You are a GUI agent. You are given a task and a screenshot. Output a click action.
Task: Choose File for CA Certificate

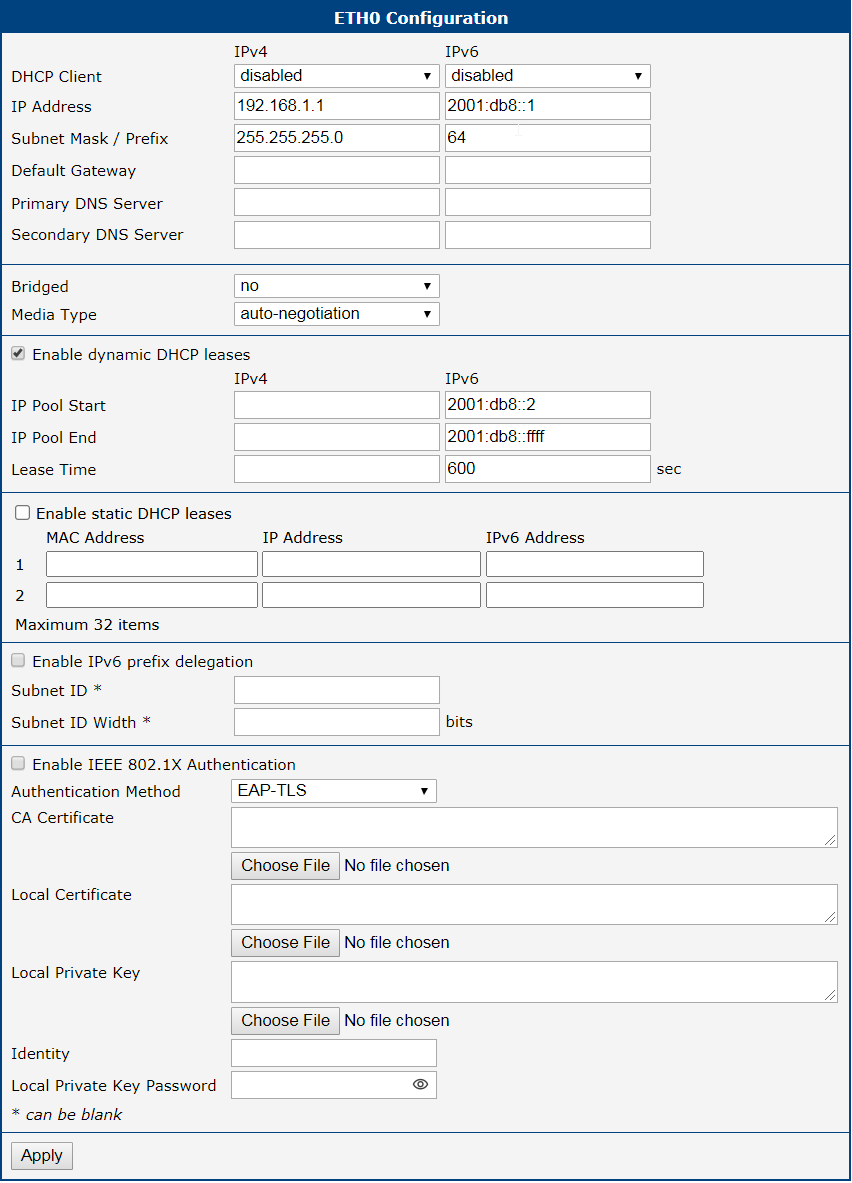coord(285,865)
